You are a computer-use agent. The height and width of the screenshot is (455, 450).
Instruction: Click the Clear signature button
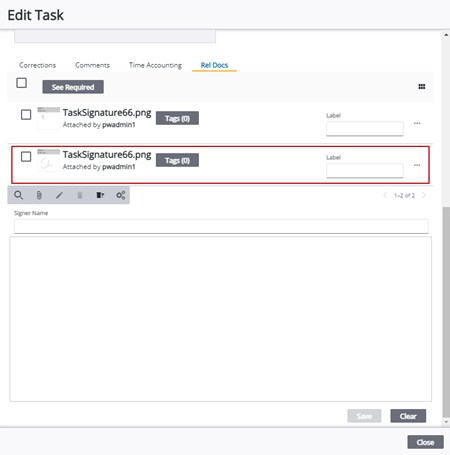pyautogui.click(x=408, y=416)
